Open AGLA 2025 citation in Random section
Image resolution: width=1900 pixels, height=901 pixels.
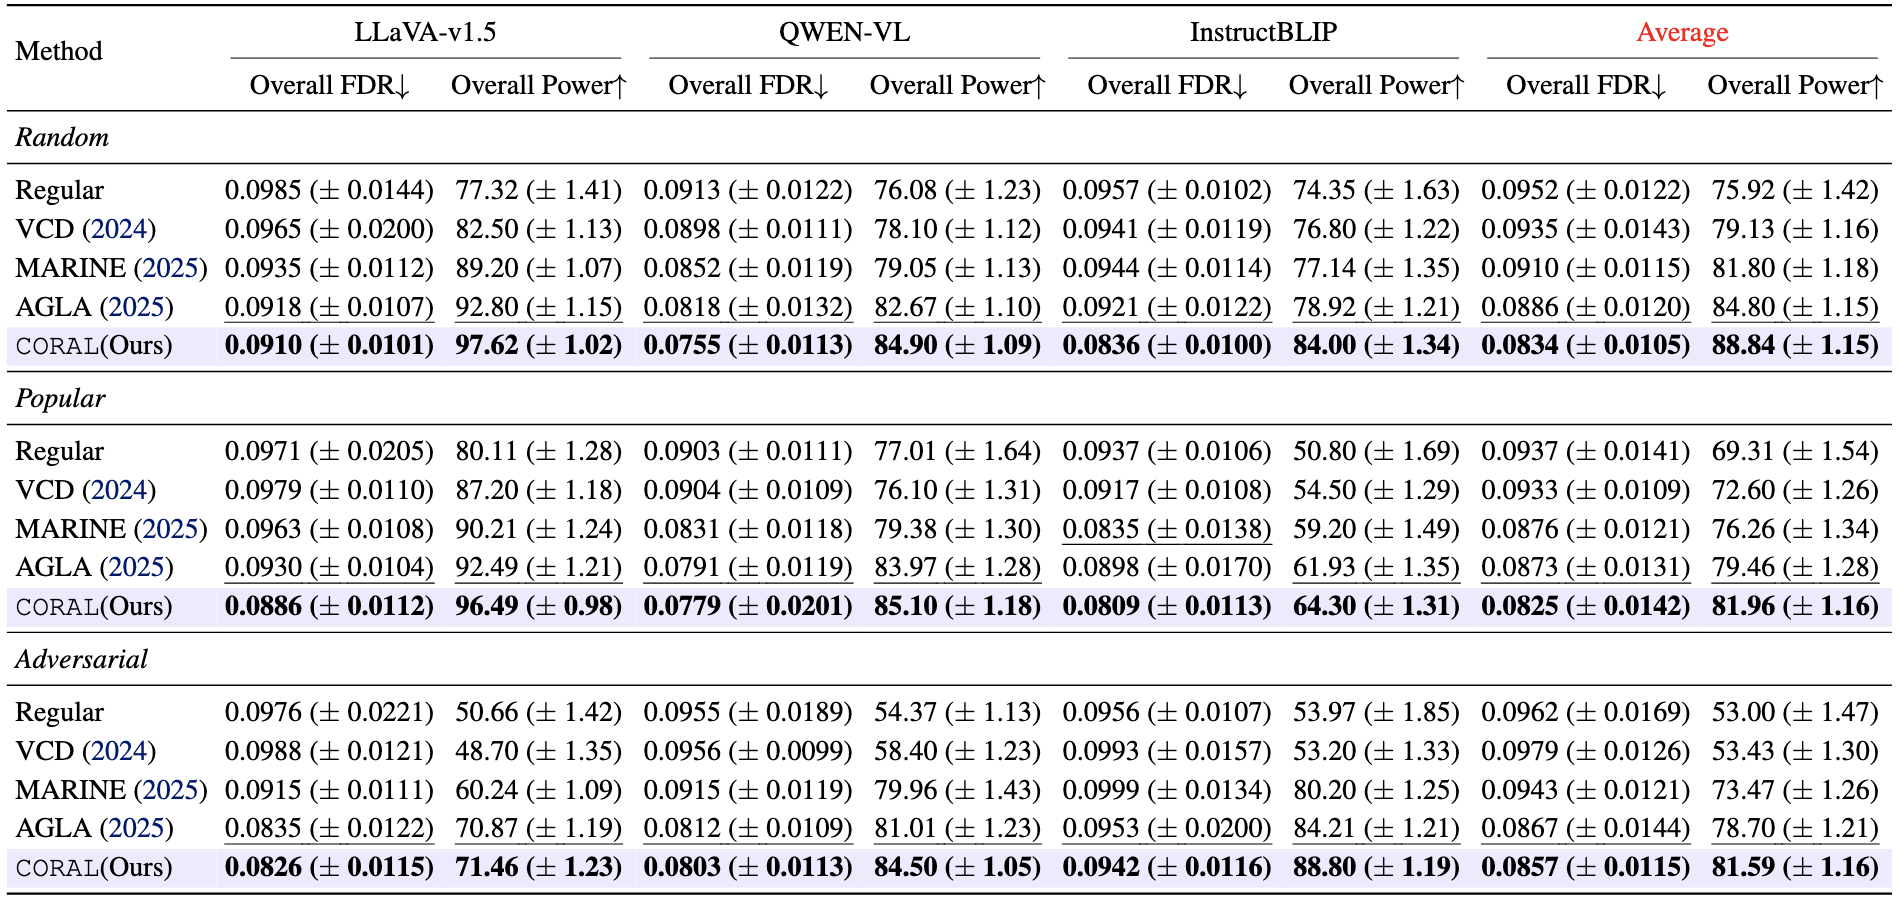pos(136,307)
